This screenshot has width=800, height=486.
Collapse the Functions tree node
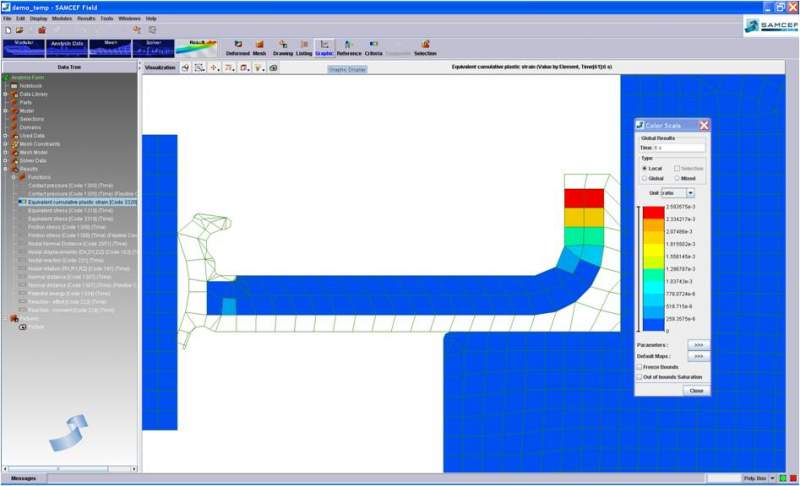pyautogui.click(x=14, y=177)
